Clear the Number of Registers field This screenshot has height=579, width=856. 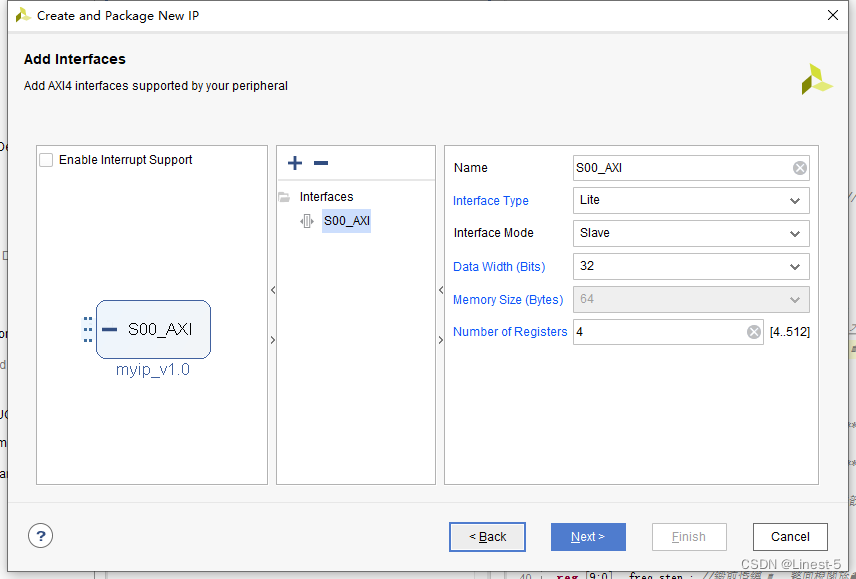(754, 332)
